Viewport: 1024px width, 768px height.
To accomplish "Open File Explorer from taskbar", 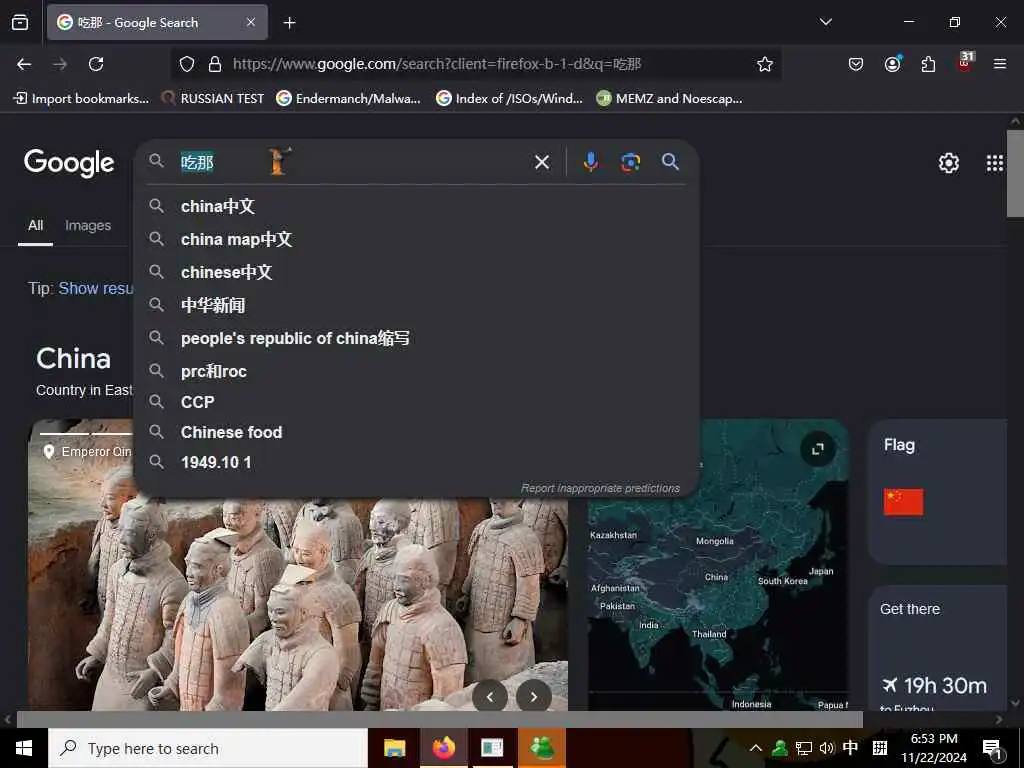I will (x=394, y=748).
